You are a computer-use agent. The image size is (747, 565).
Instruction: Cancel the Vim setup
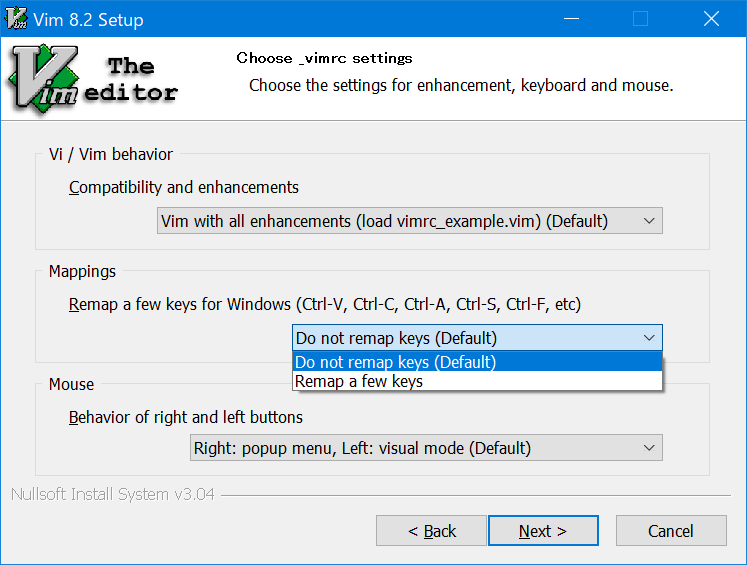pos(671,530)
